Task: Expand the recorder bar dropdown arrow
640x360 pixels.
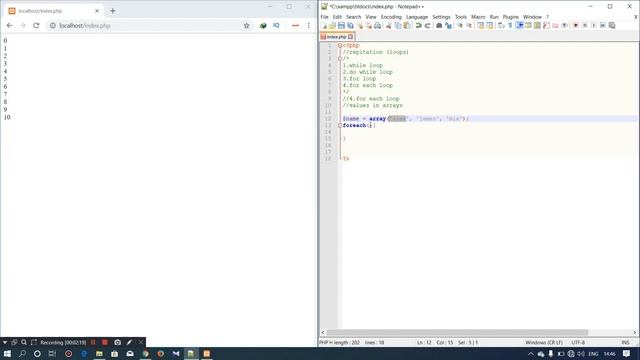Action: coord(4,342)
